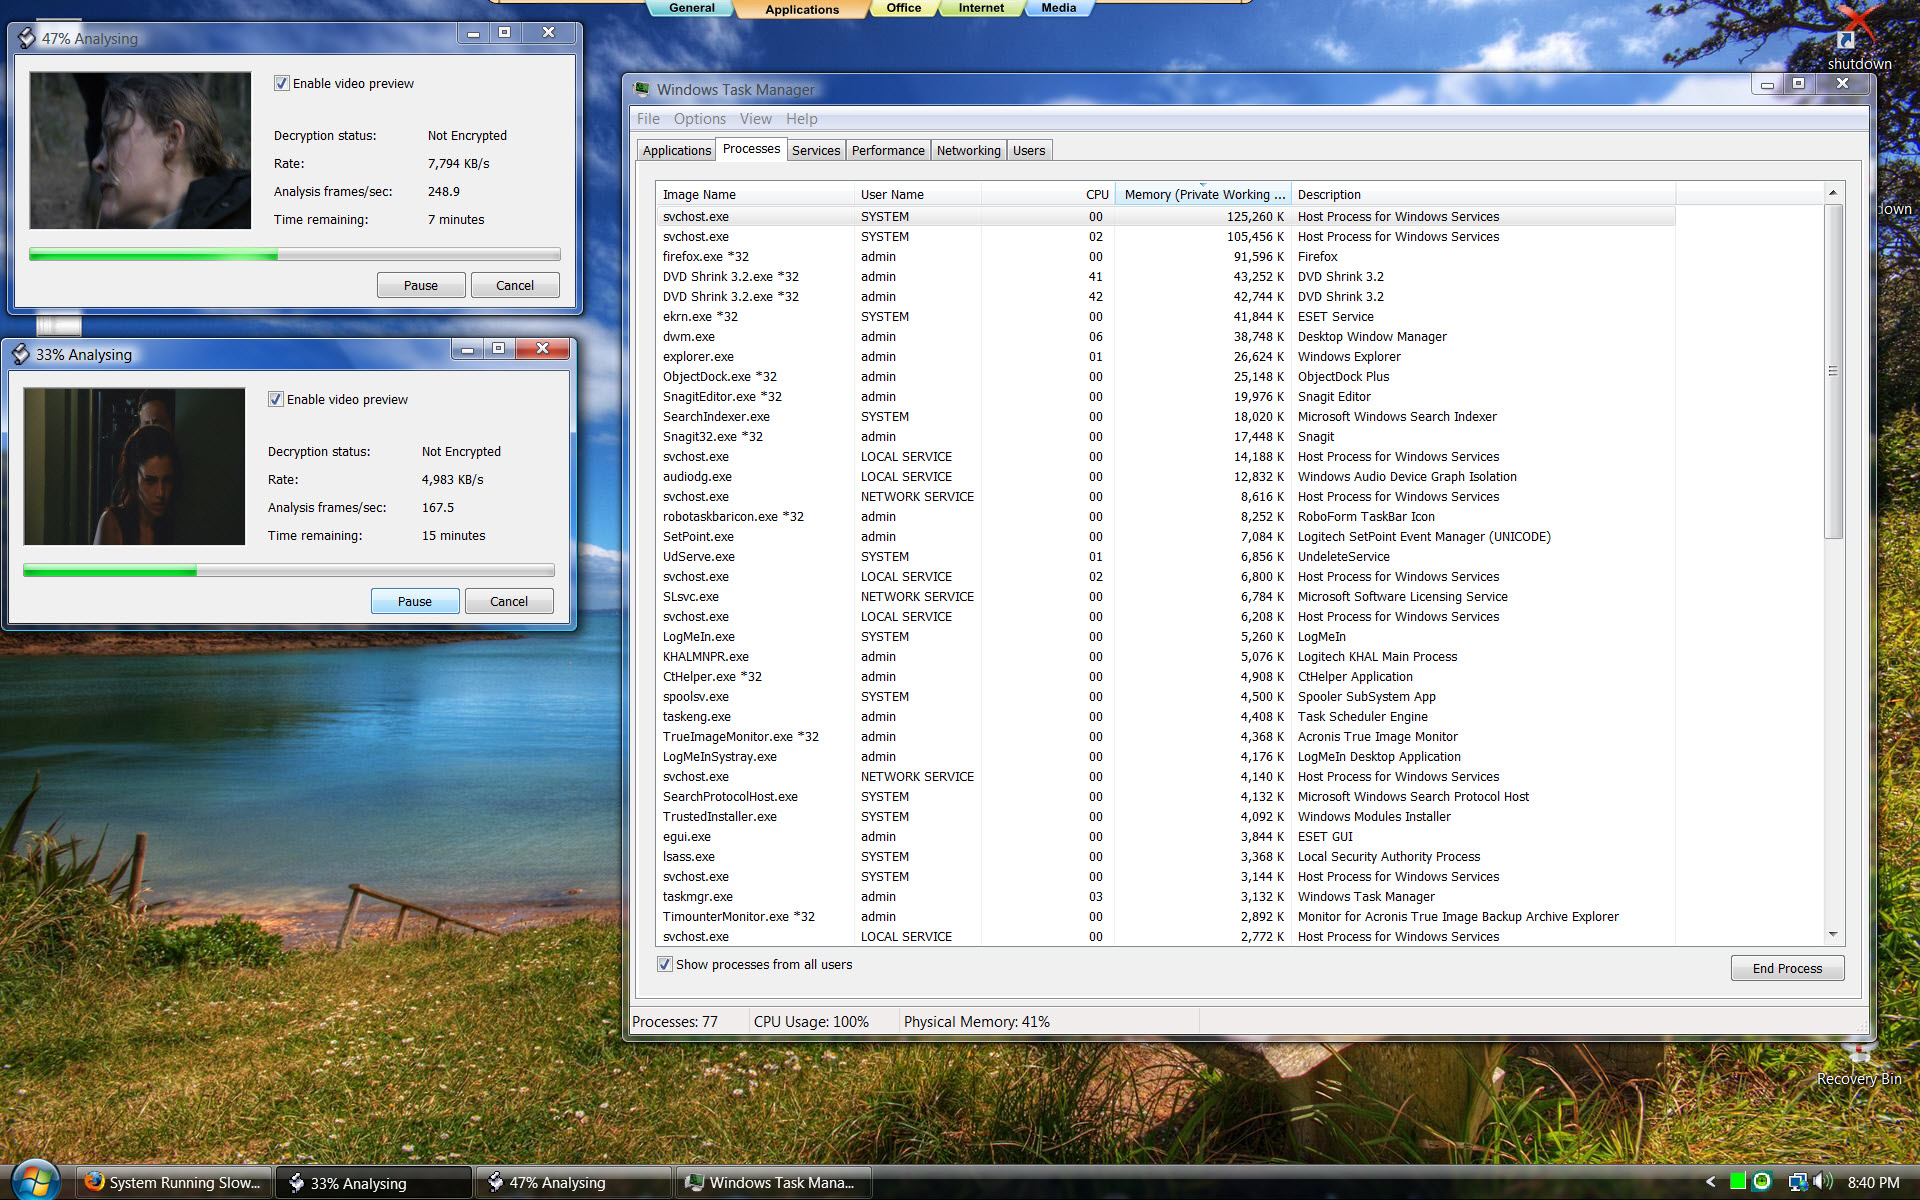1920x1200 pixels.
Task: Open the Internet dock tab
Action: click(982, 8)
